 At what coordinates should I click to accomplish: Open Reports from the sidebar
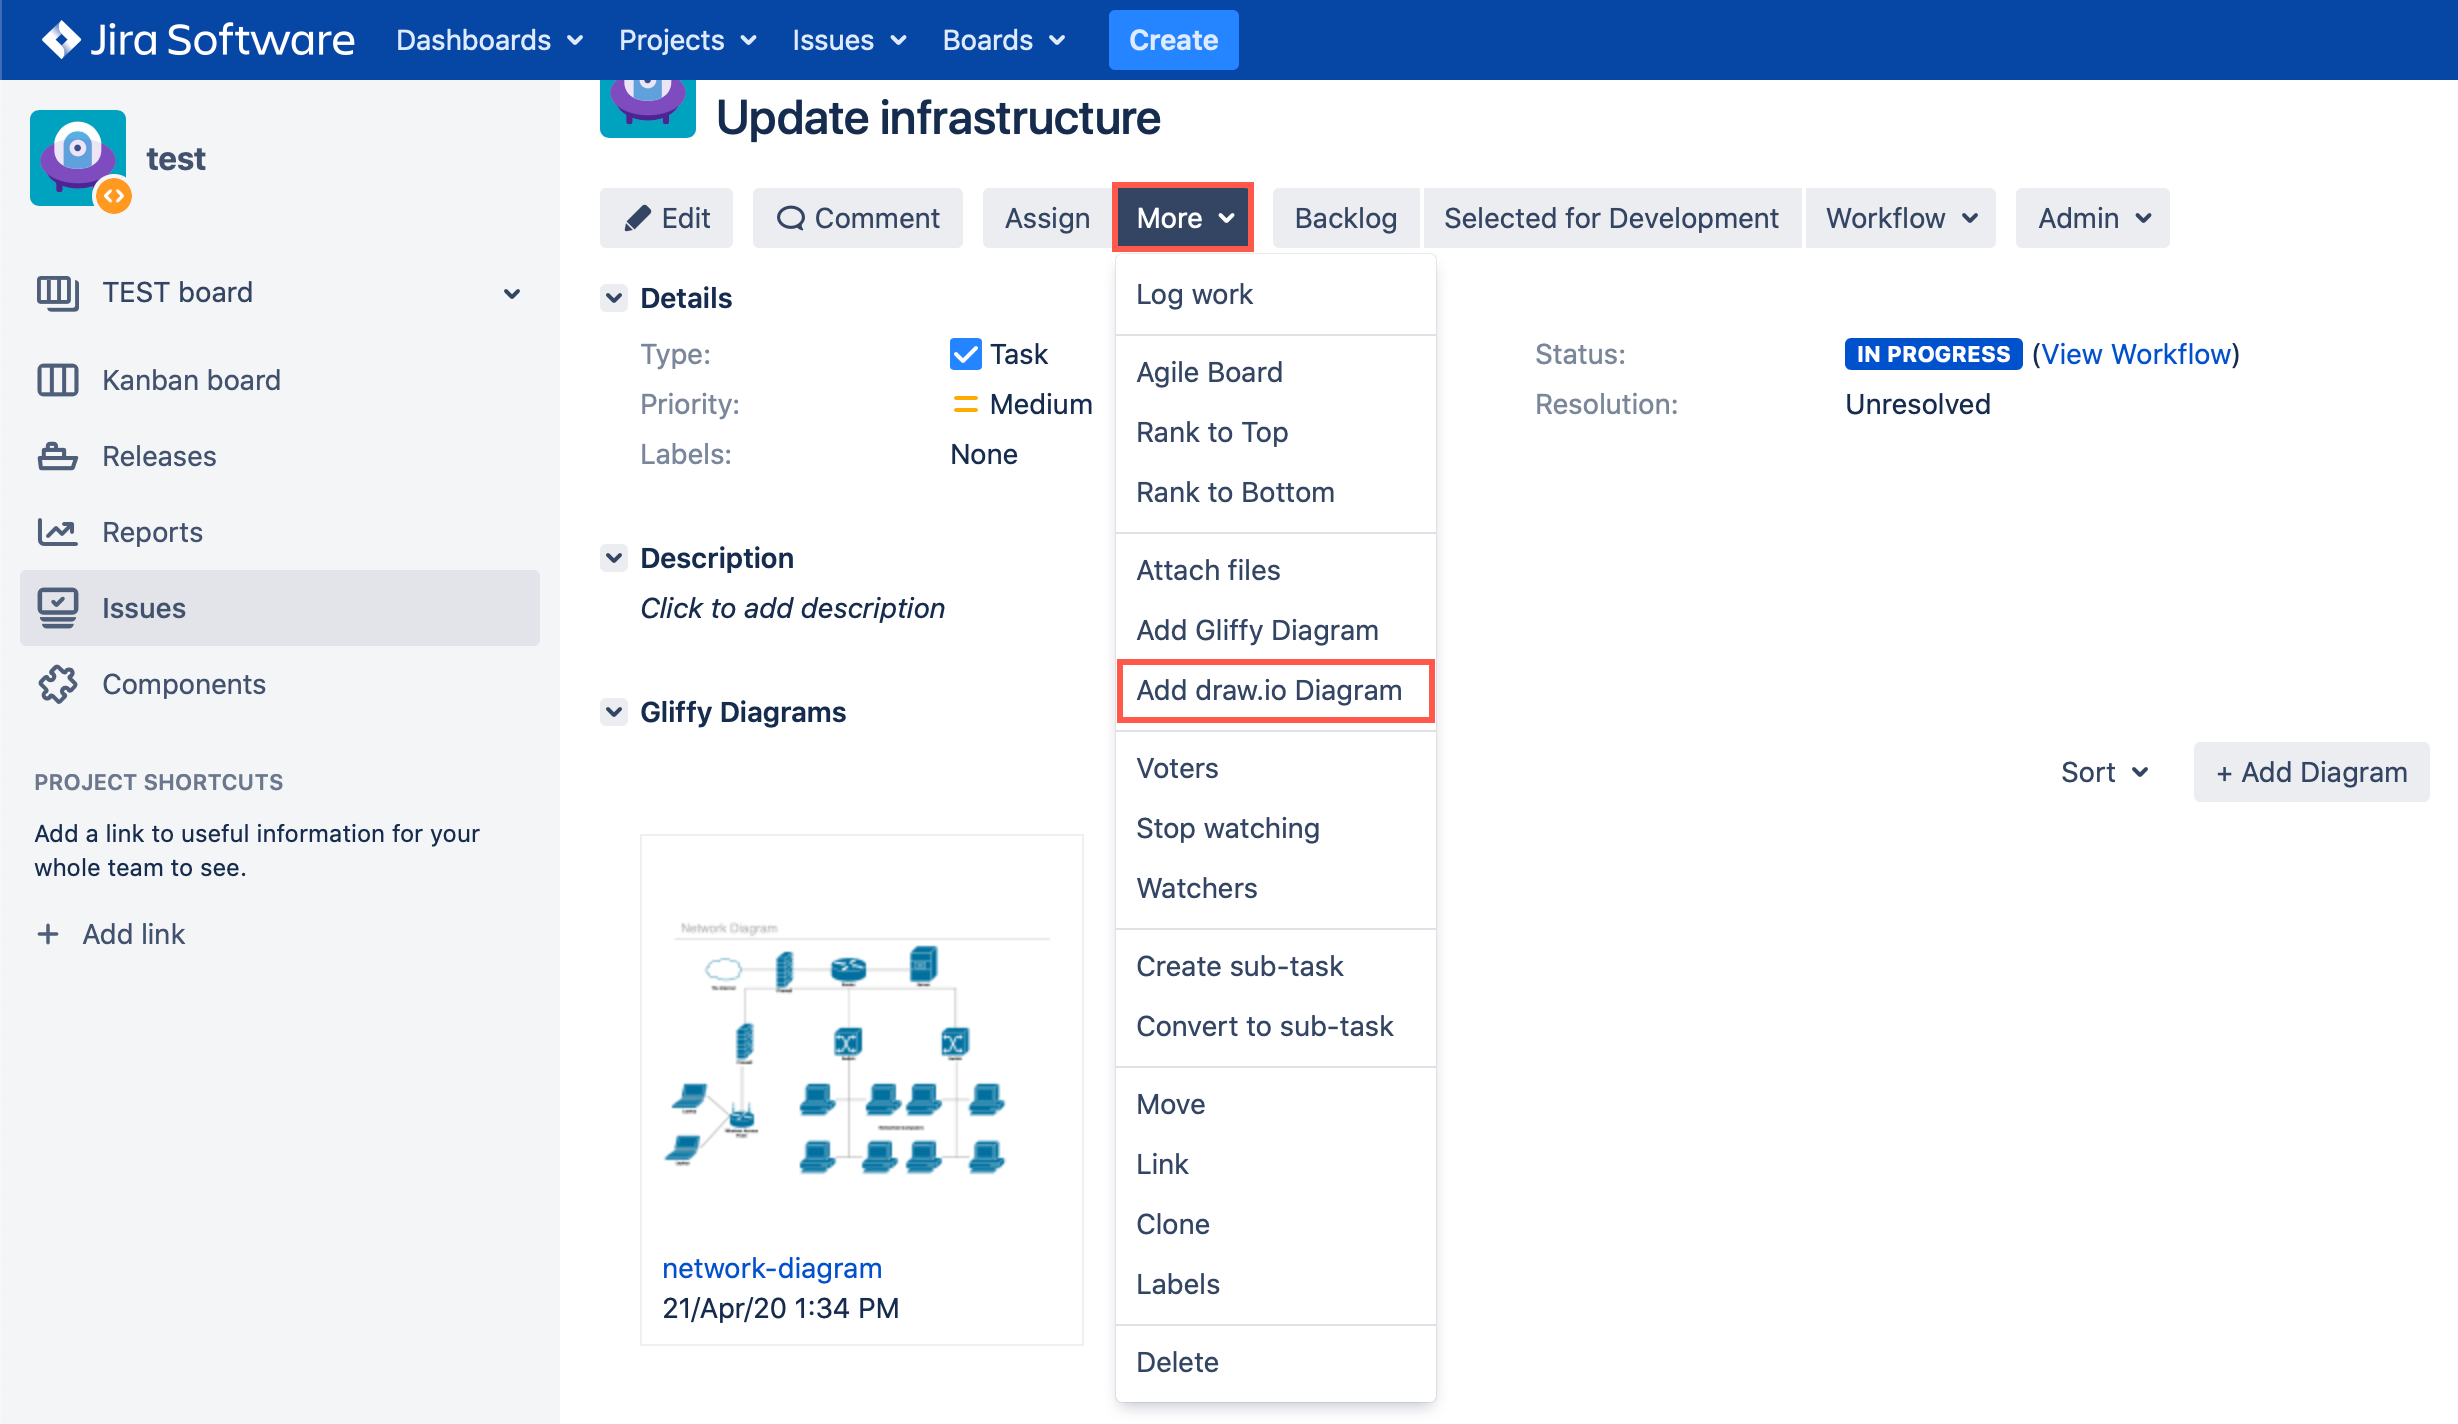[152, 532]
